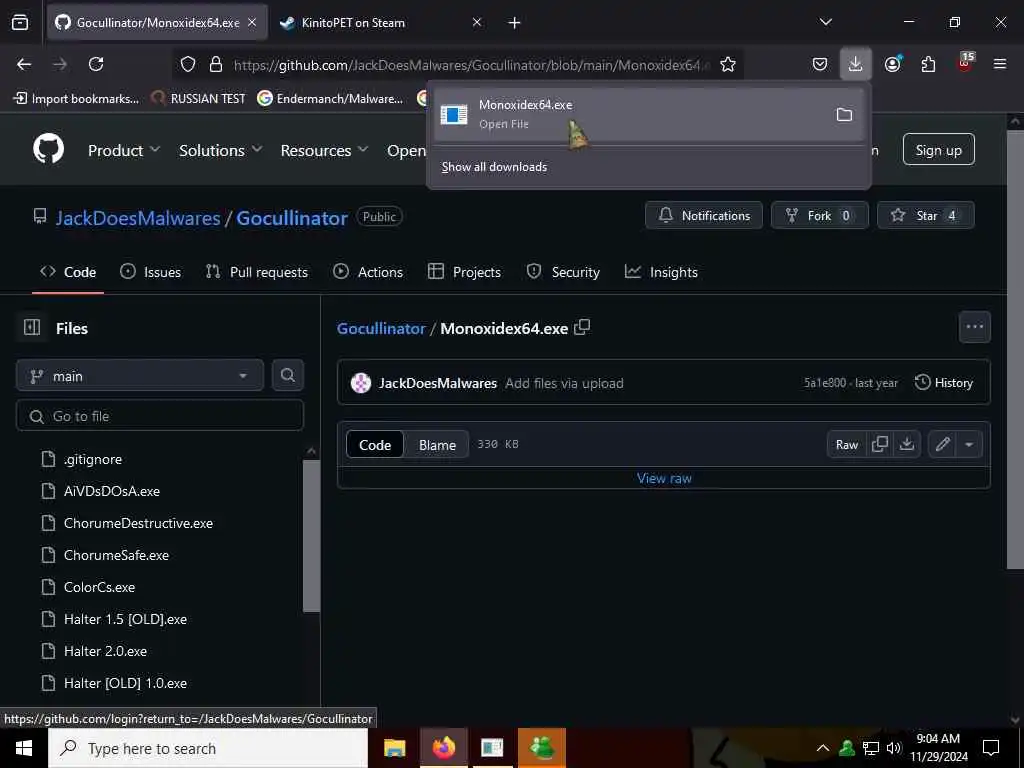
Task: Open .gitignore in file tree
Action: click(x=93, y=459)
